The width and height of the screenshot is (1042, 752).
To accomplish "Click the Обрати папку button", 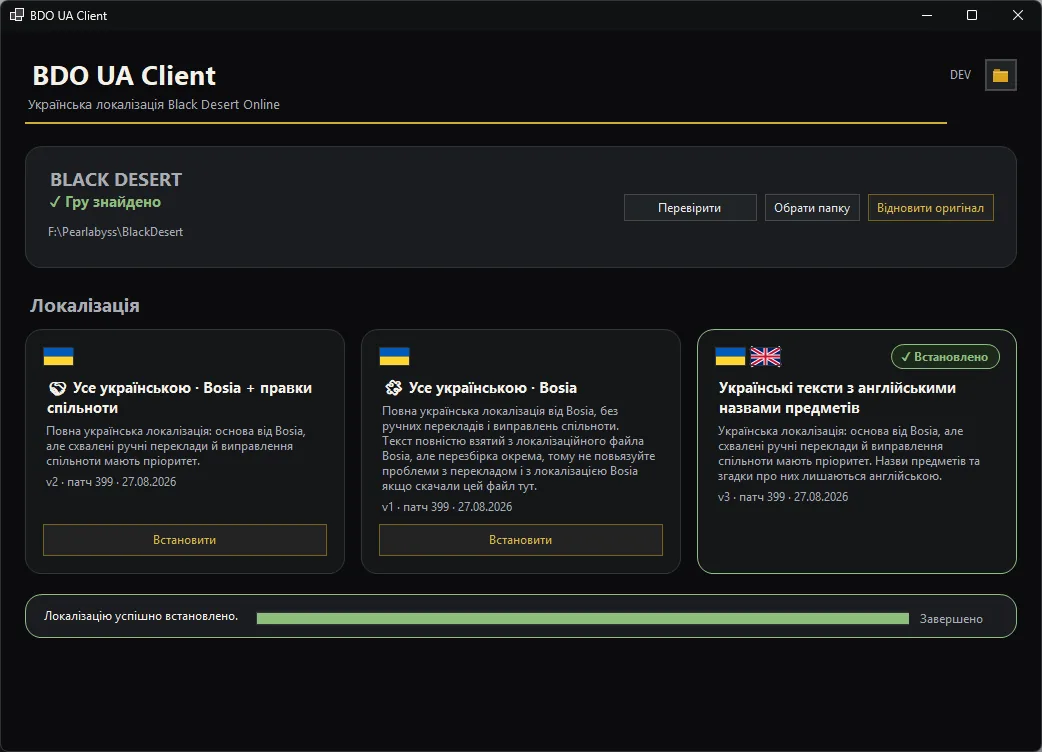I will [812, 208].
